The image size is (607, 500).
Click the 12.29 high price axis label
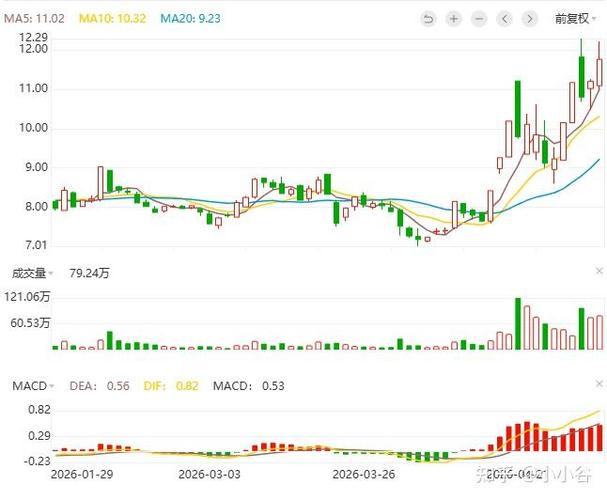(x=34, y=38)
